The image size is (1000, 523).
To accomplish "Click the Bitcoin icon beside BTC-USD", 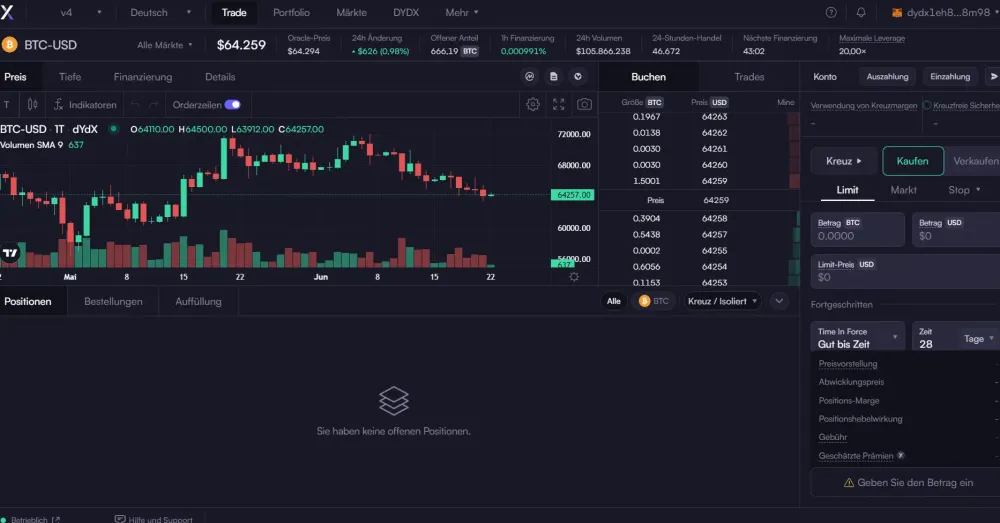I will pyautogui.click(x=10, y=45).
